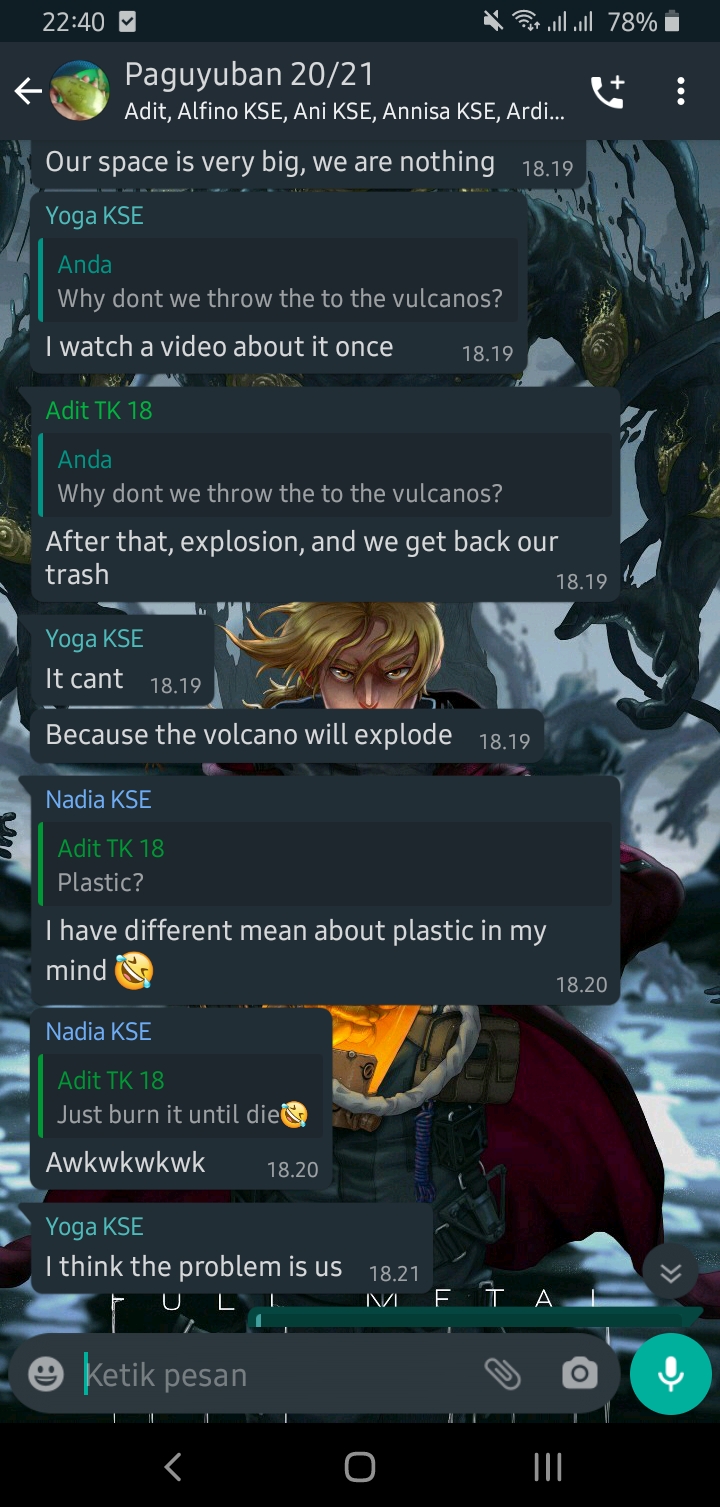Tap sender name Nadia KSE above plastic message
The image size is (720, 1507).
(x=98, y=799)
